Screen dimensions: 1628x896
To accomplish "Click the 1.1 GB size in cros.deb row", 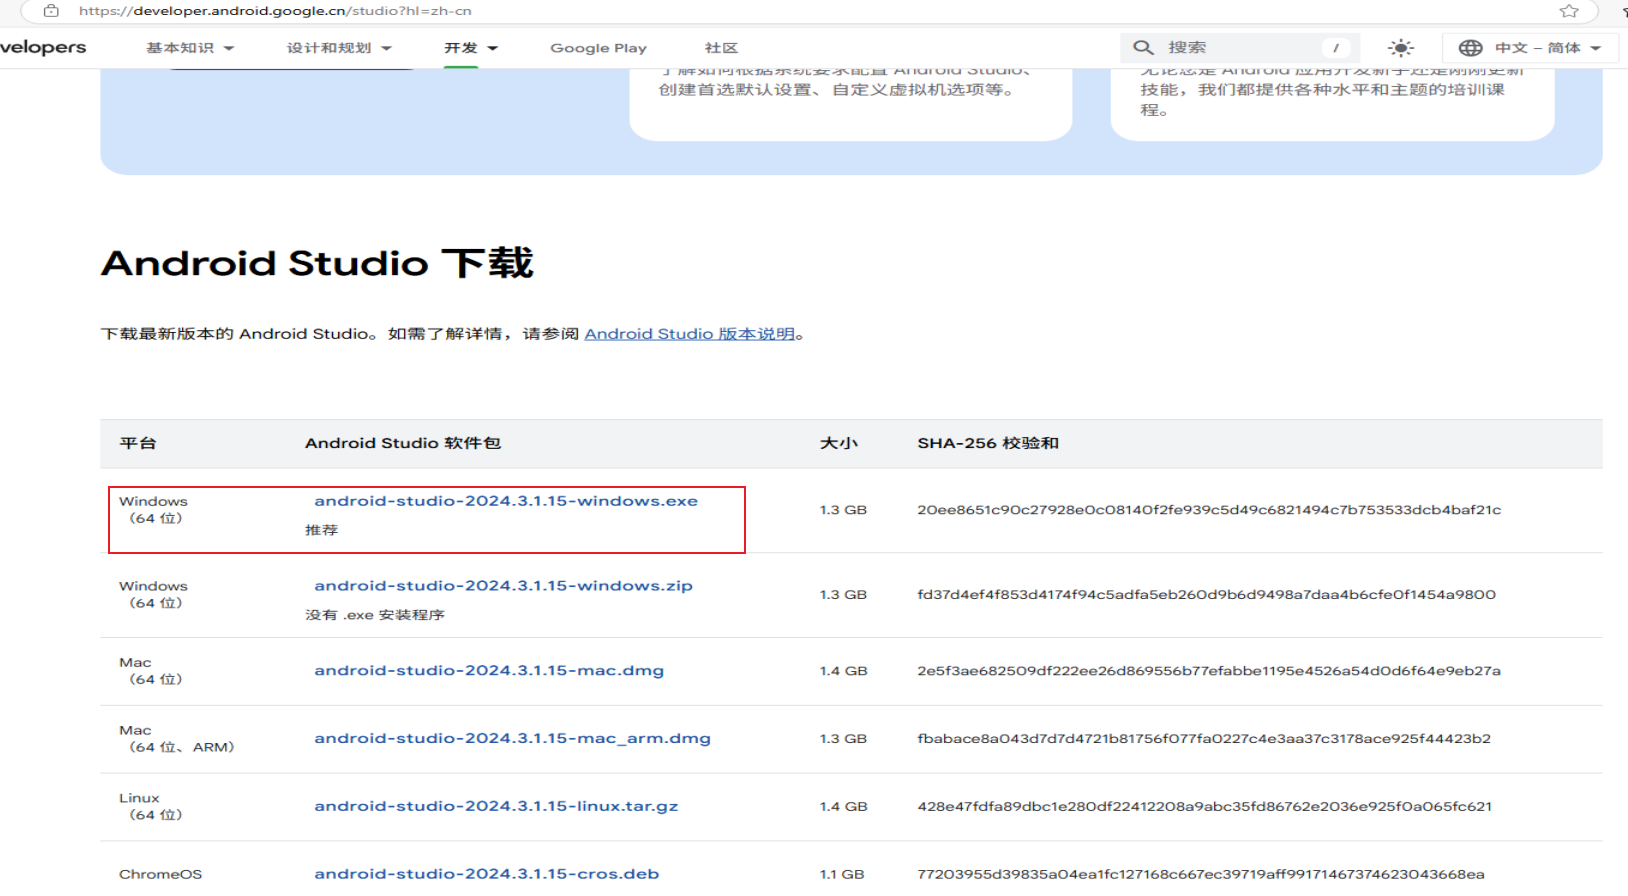I will click(842, 874).
